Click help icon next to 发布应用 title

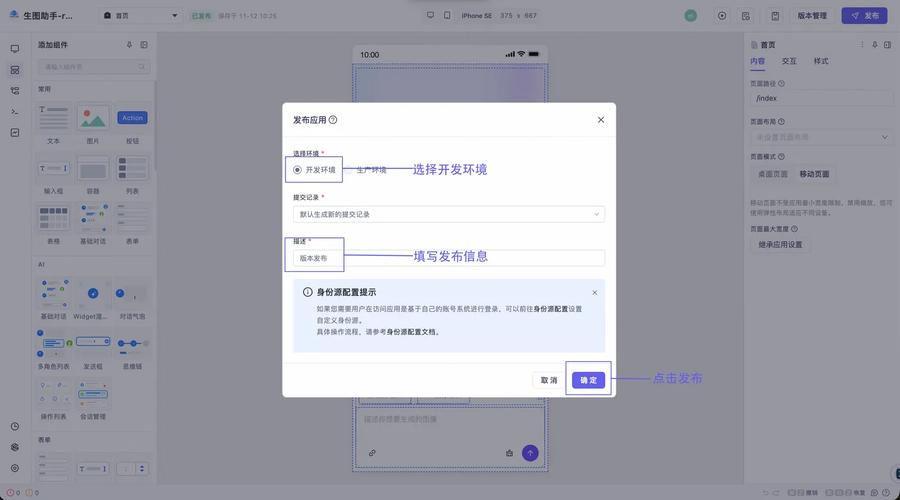tap(333, 120)
